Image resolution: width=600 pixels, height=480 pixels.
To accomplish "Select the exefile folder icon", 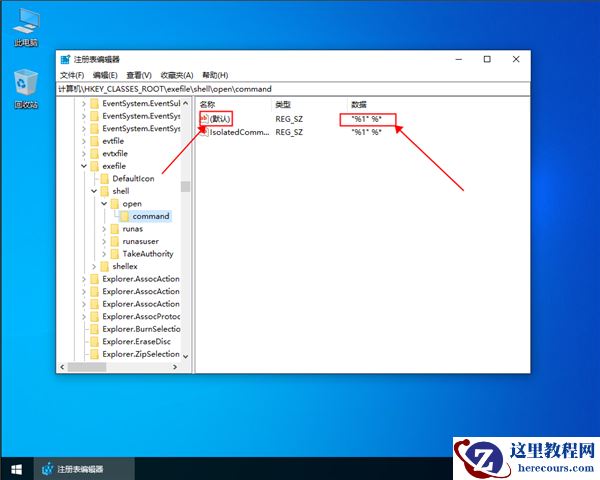I will coord(94,166).
